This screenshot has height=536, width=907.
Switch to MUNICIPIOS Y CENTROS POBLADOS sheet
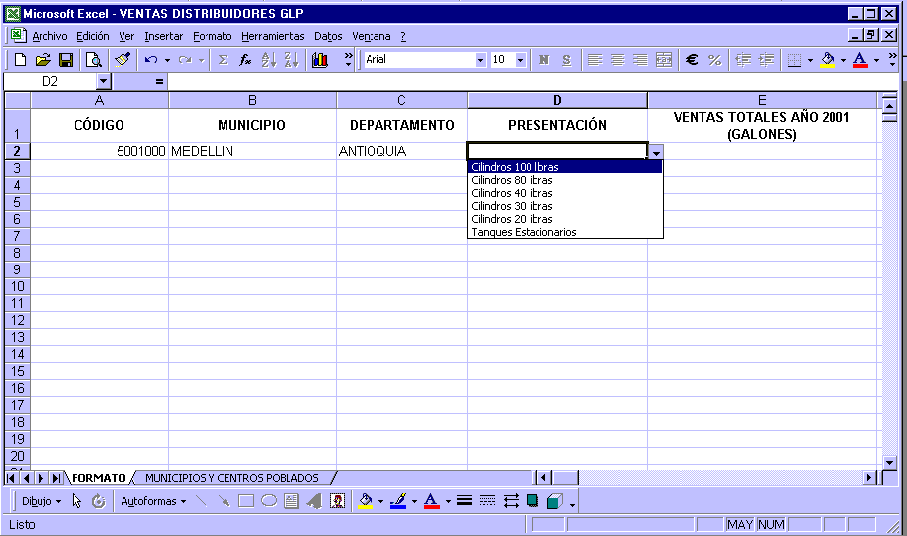[x=232, y=478]
